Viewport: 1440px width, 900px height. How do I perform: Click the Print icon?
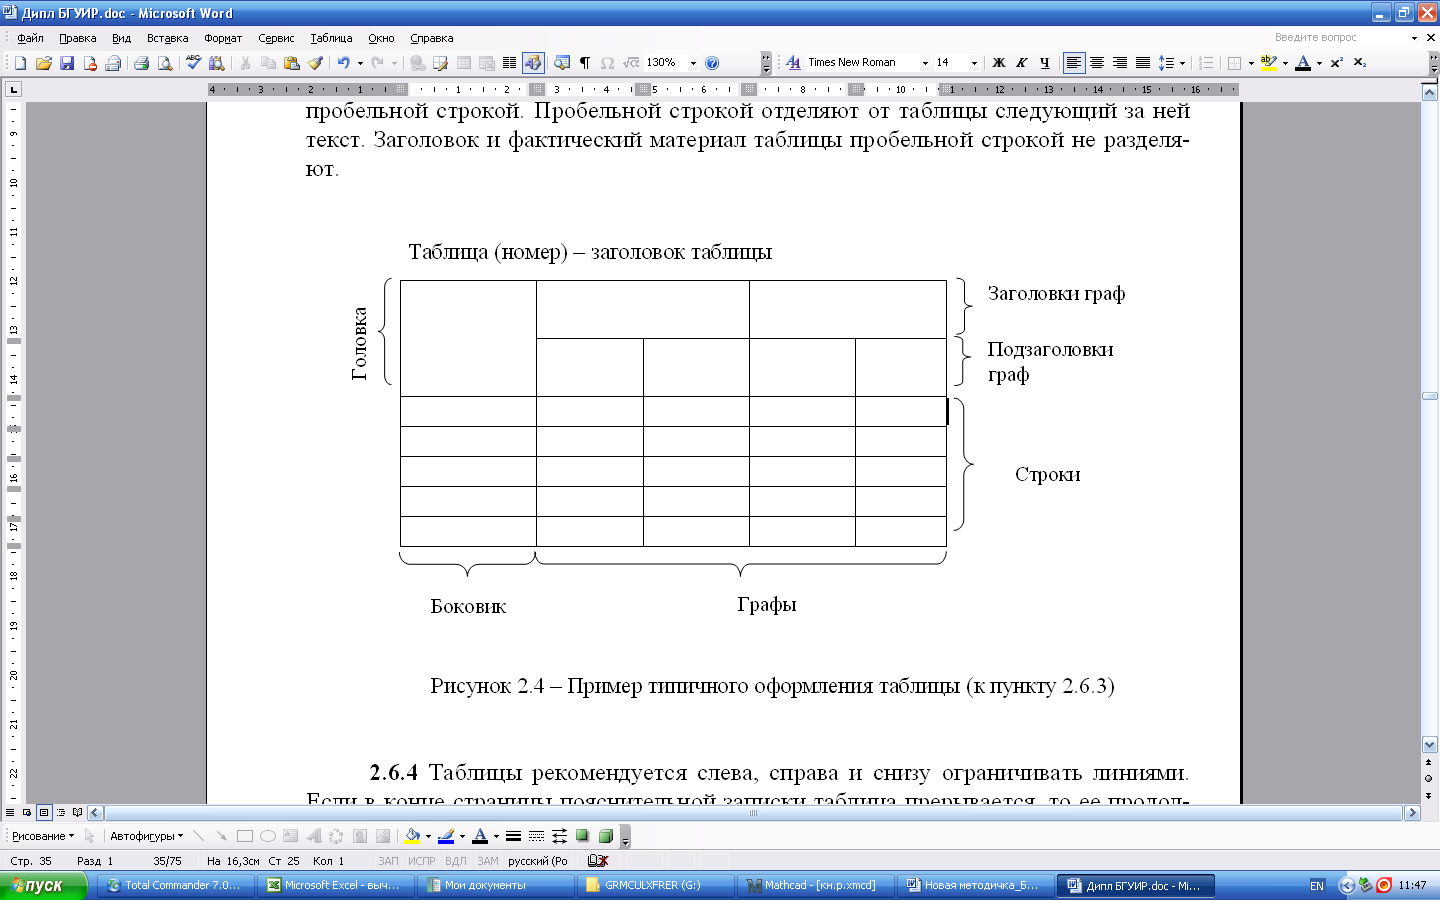141,63
